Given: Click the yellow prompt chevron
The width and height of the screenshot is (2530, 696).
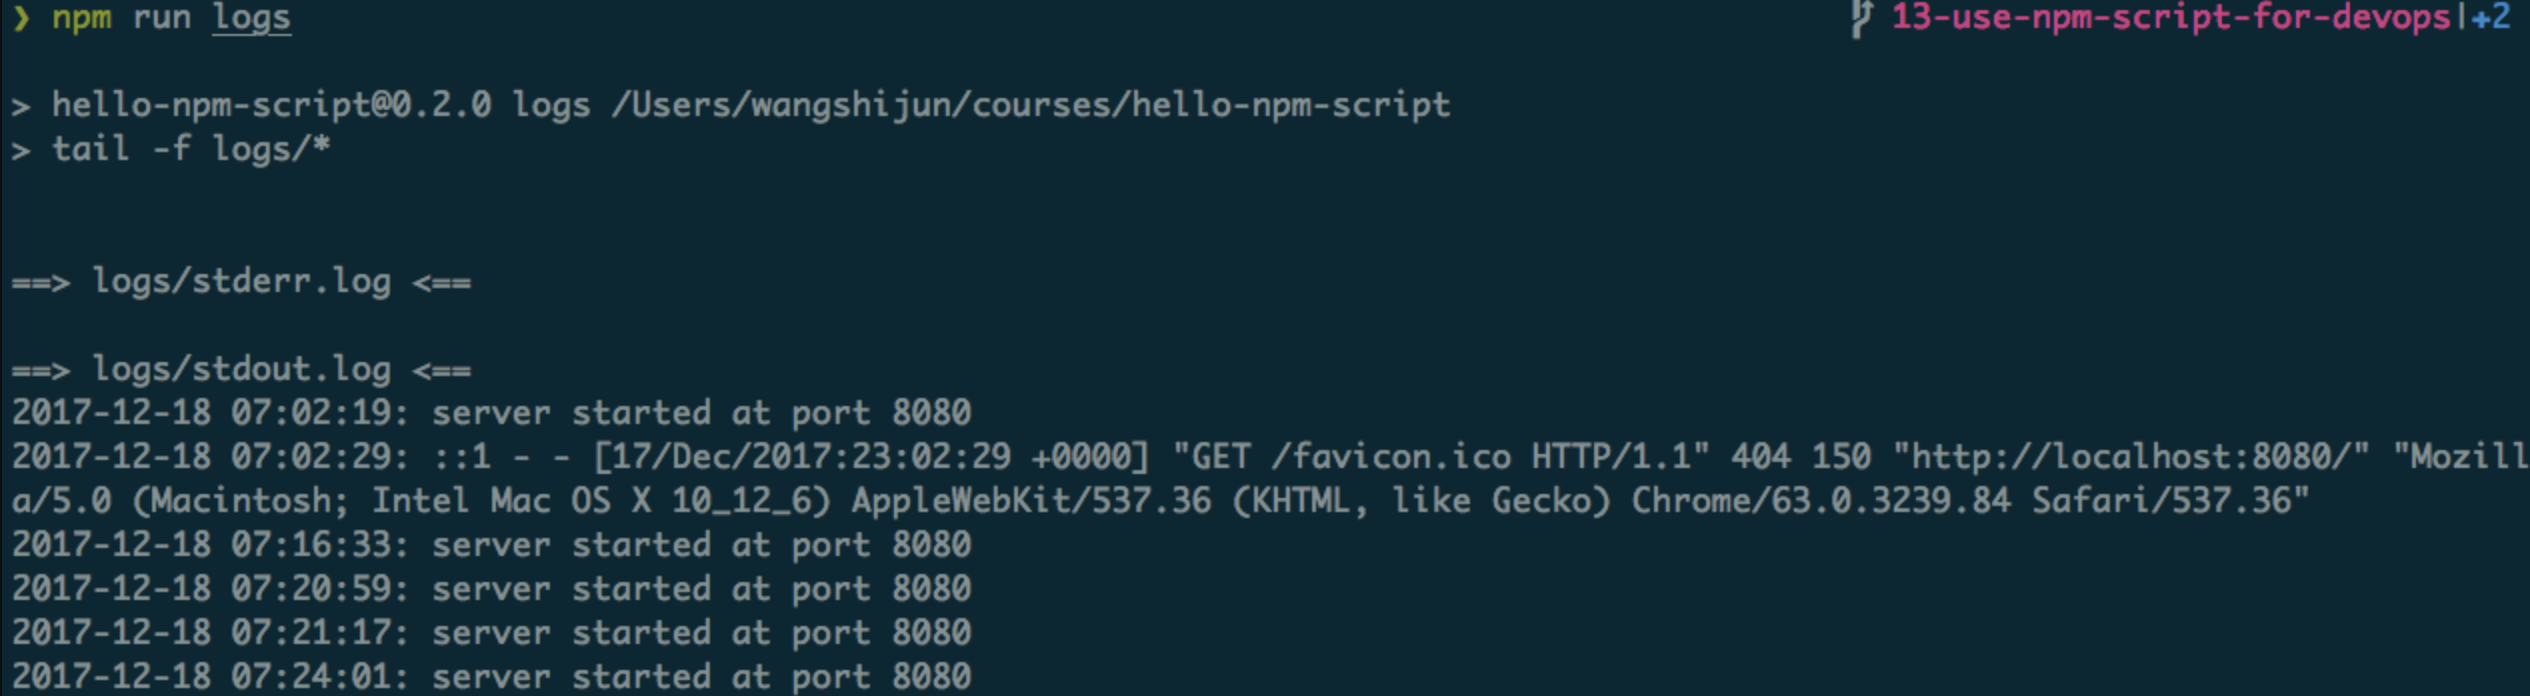Looking at the screenshot, I should coord(21,18).
